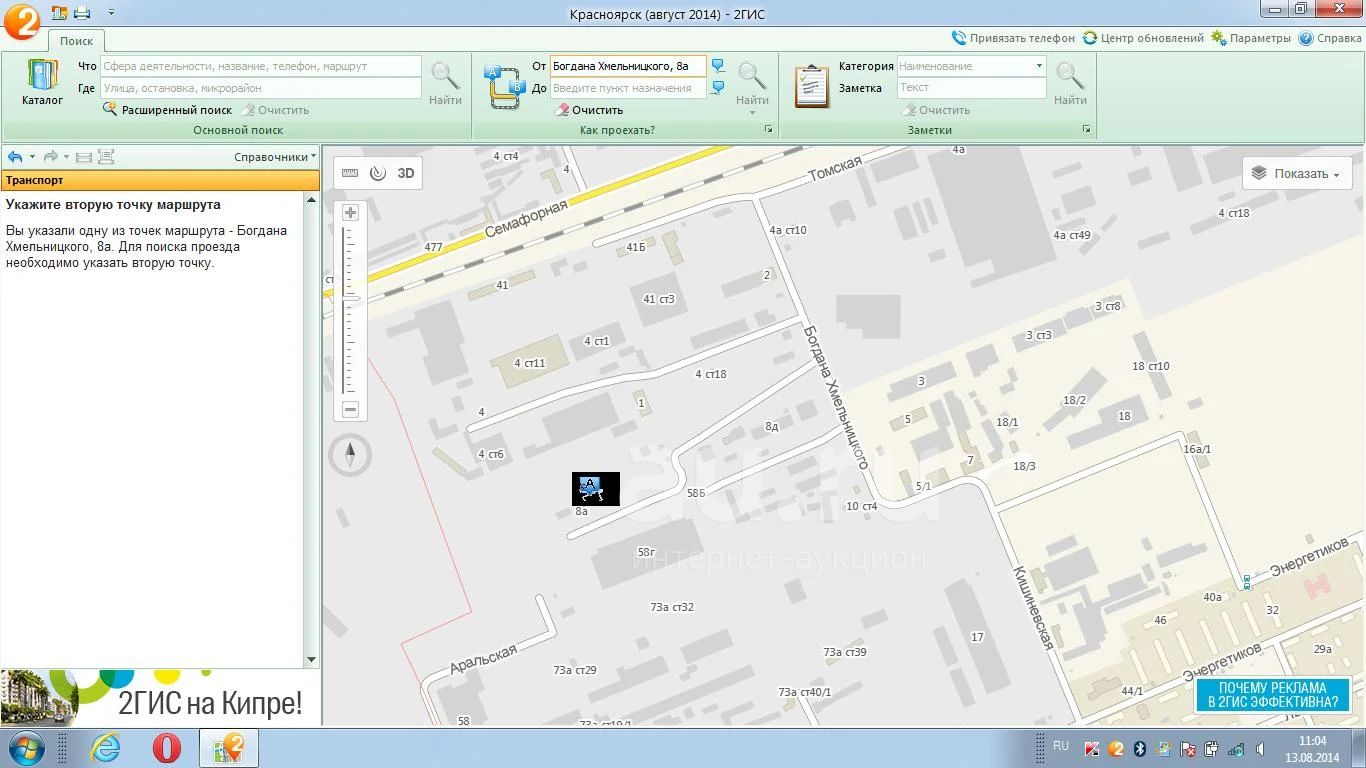Click the Bluetooth tray icon
The width and height of the screenshot is (1366, 768).
(1139, 749)
